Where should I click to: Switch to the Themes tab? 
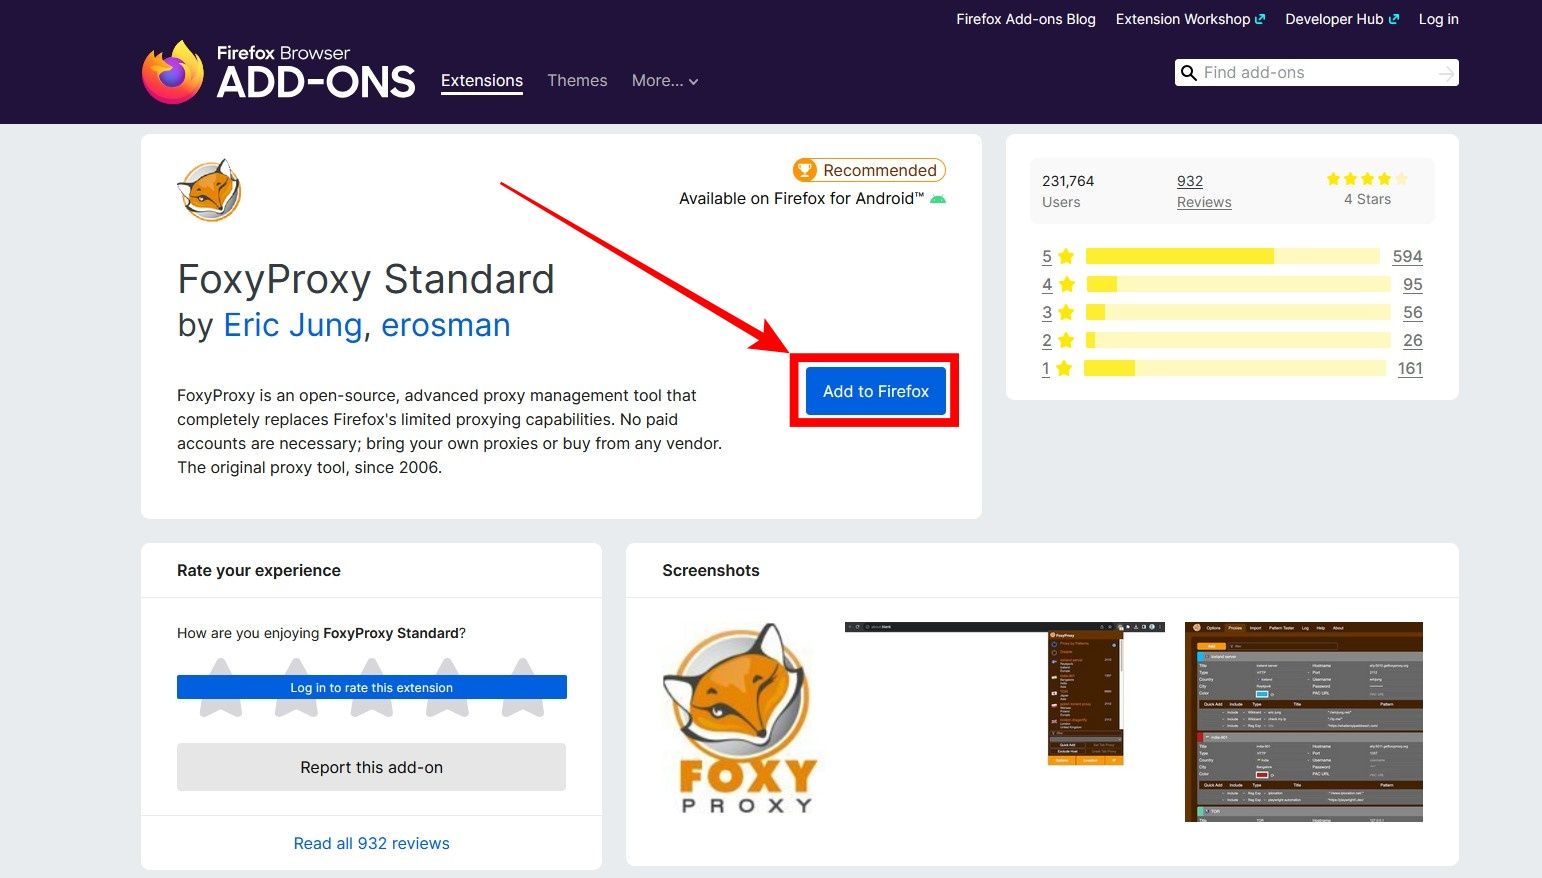pos(577,80)
